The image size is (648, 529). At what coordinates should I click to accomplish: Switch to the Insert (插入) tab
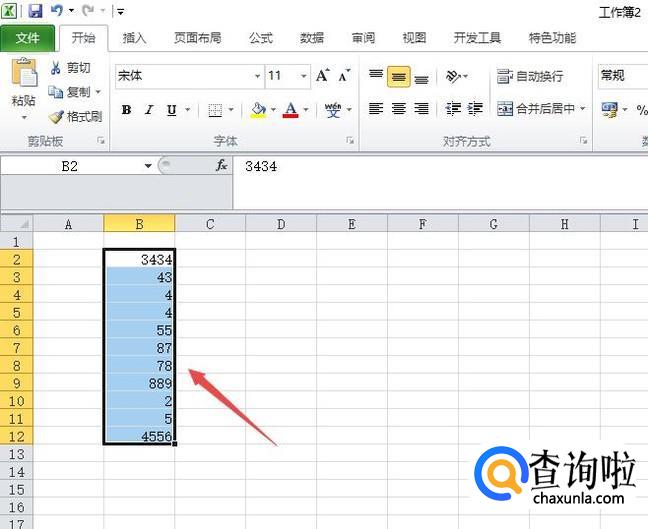[134, 38]
